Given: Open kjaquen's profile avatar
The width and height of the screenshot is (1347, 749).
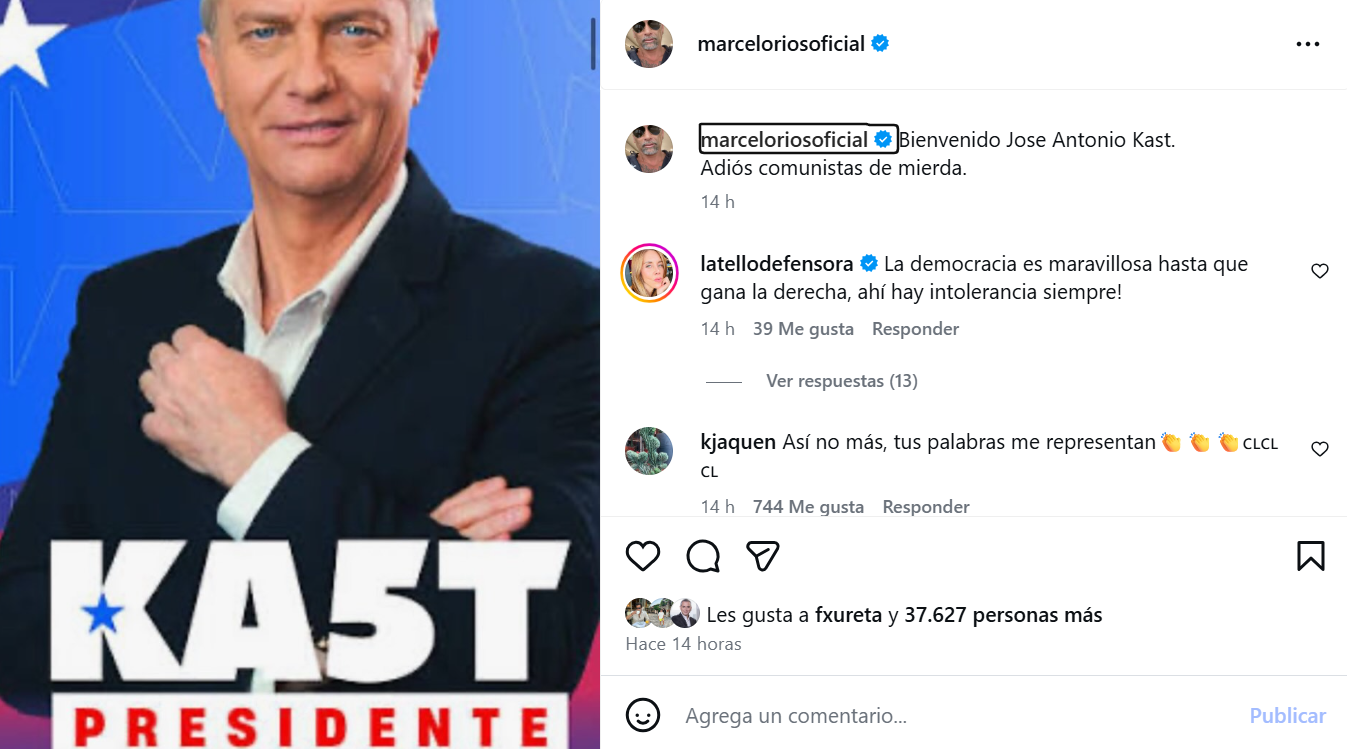Looking at the screenshot, I should click(649, 450).
